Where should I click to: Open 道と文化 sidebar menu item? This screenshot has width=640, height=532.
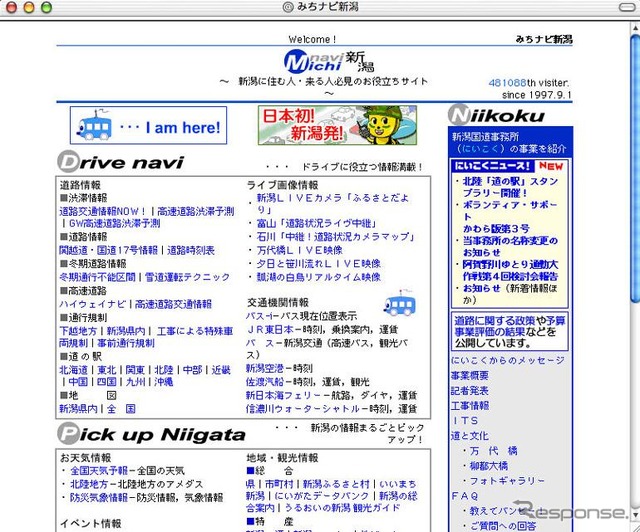click(x=469, y=436)
